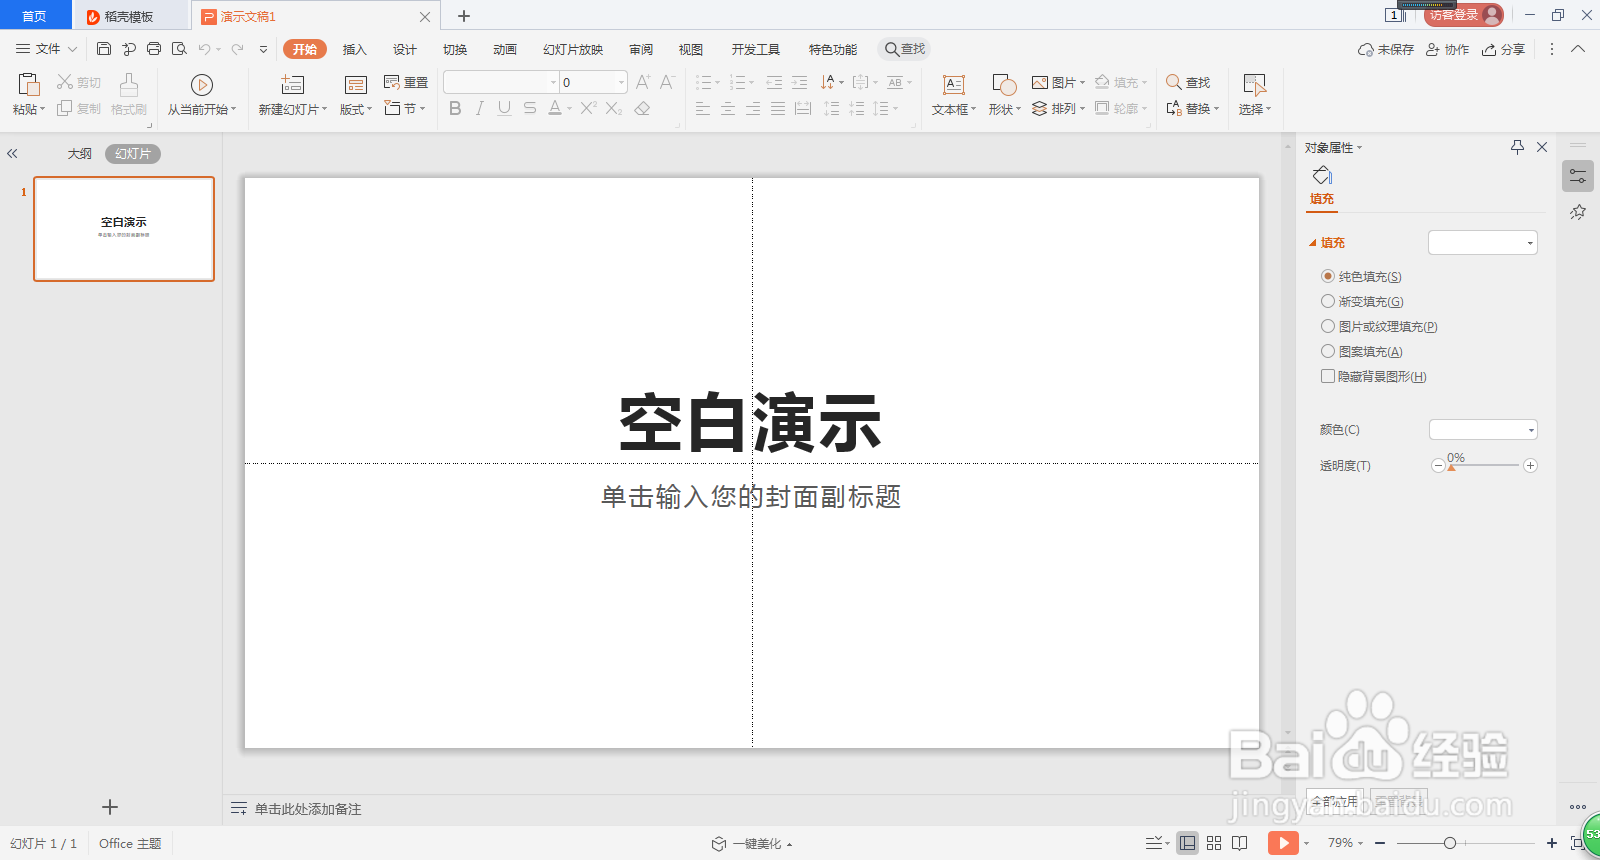The height and width of the screenshot is (860, 1600).
Task: Check Hide Background Graphics (隐藏背景图形)
Action: 1328,376
